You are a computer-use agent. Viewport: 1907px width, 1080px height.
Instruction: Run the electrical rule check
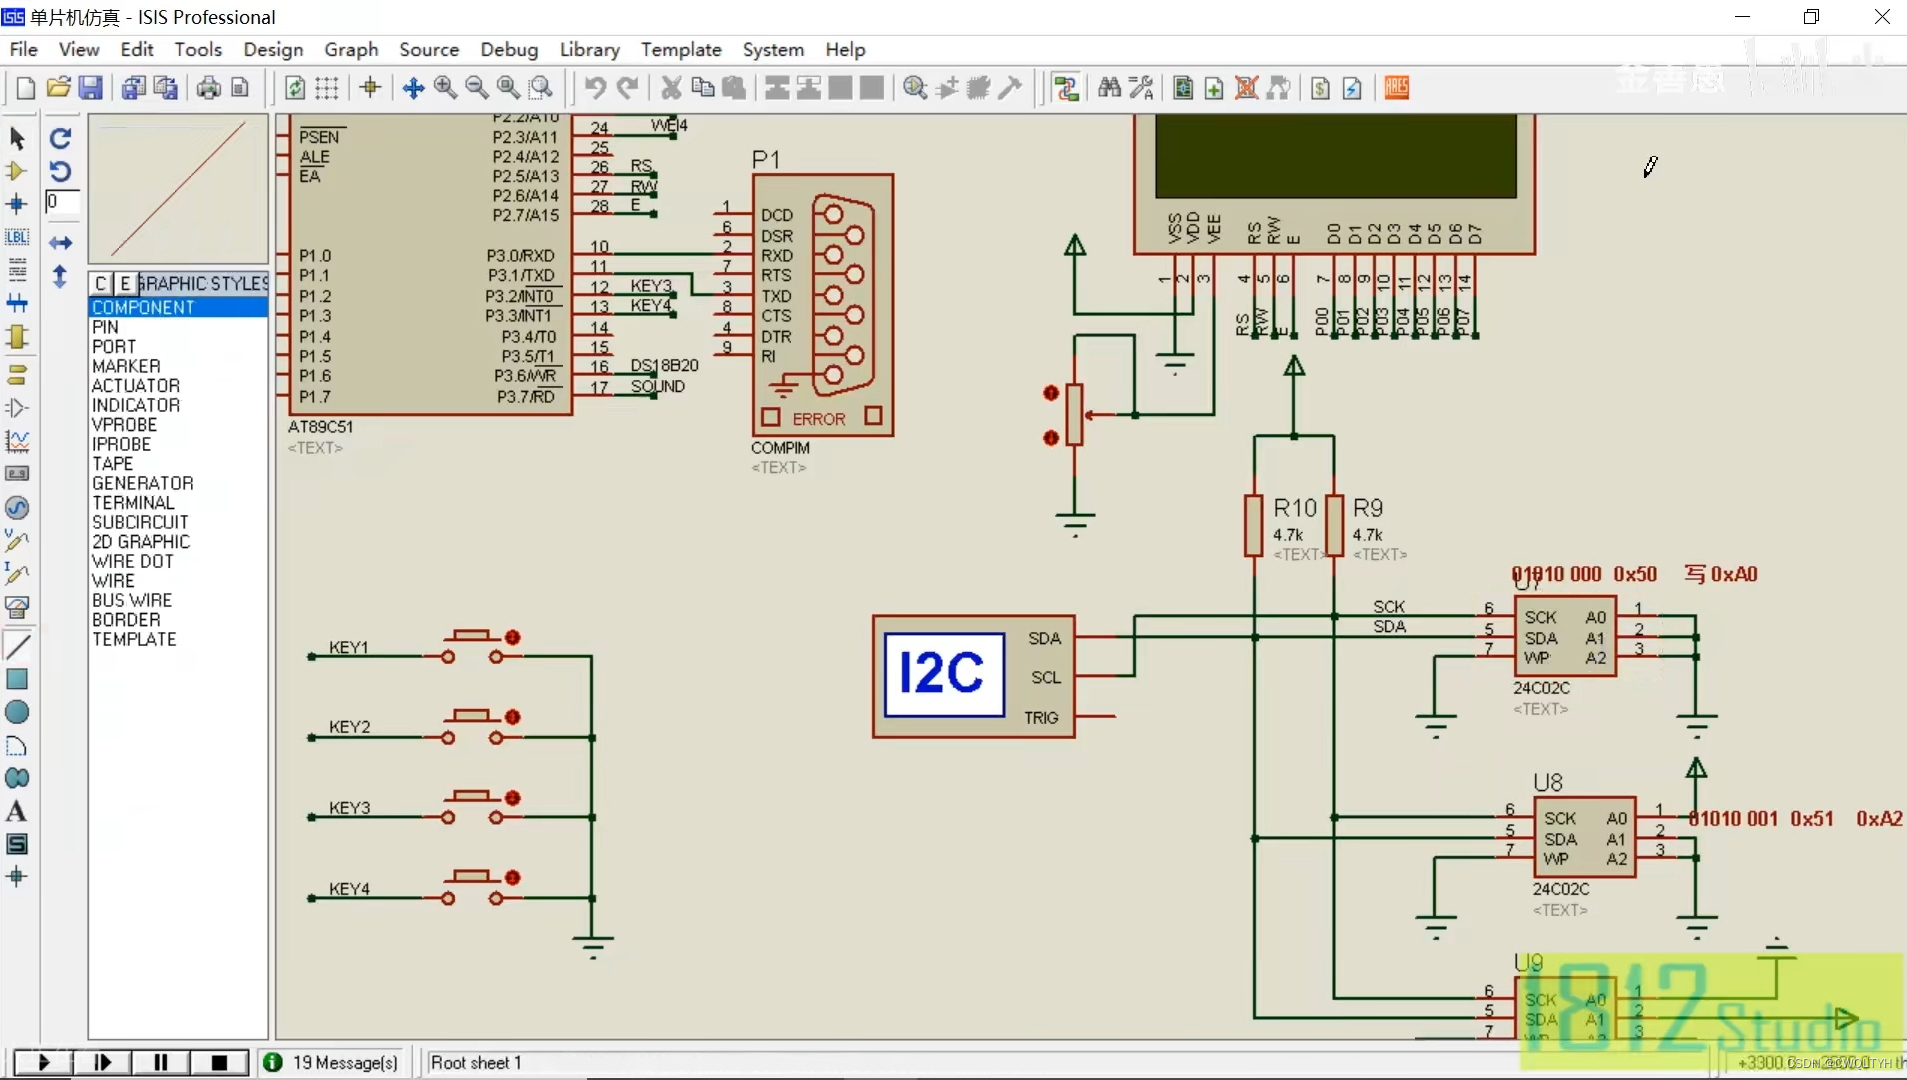(x=1352, y=88)
